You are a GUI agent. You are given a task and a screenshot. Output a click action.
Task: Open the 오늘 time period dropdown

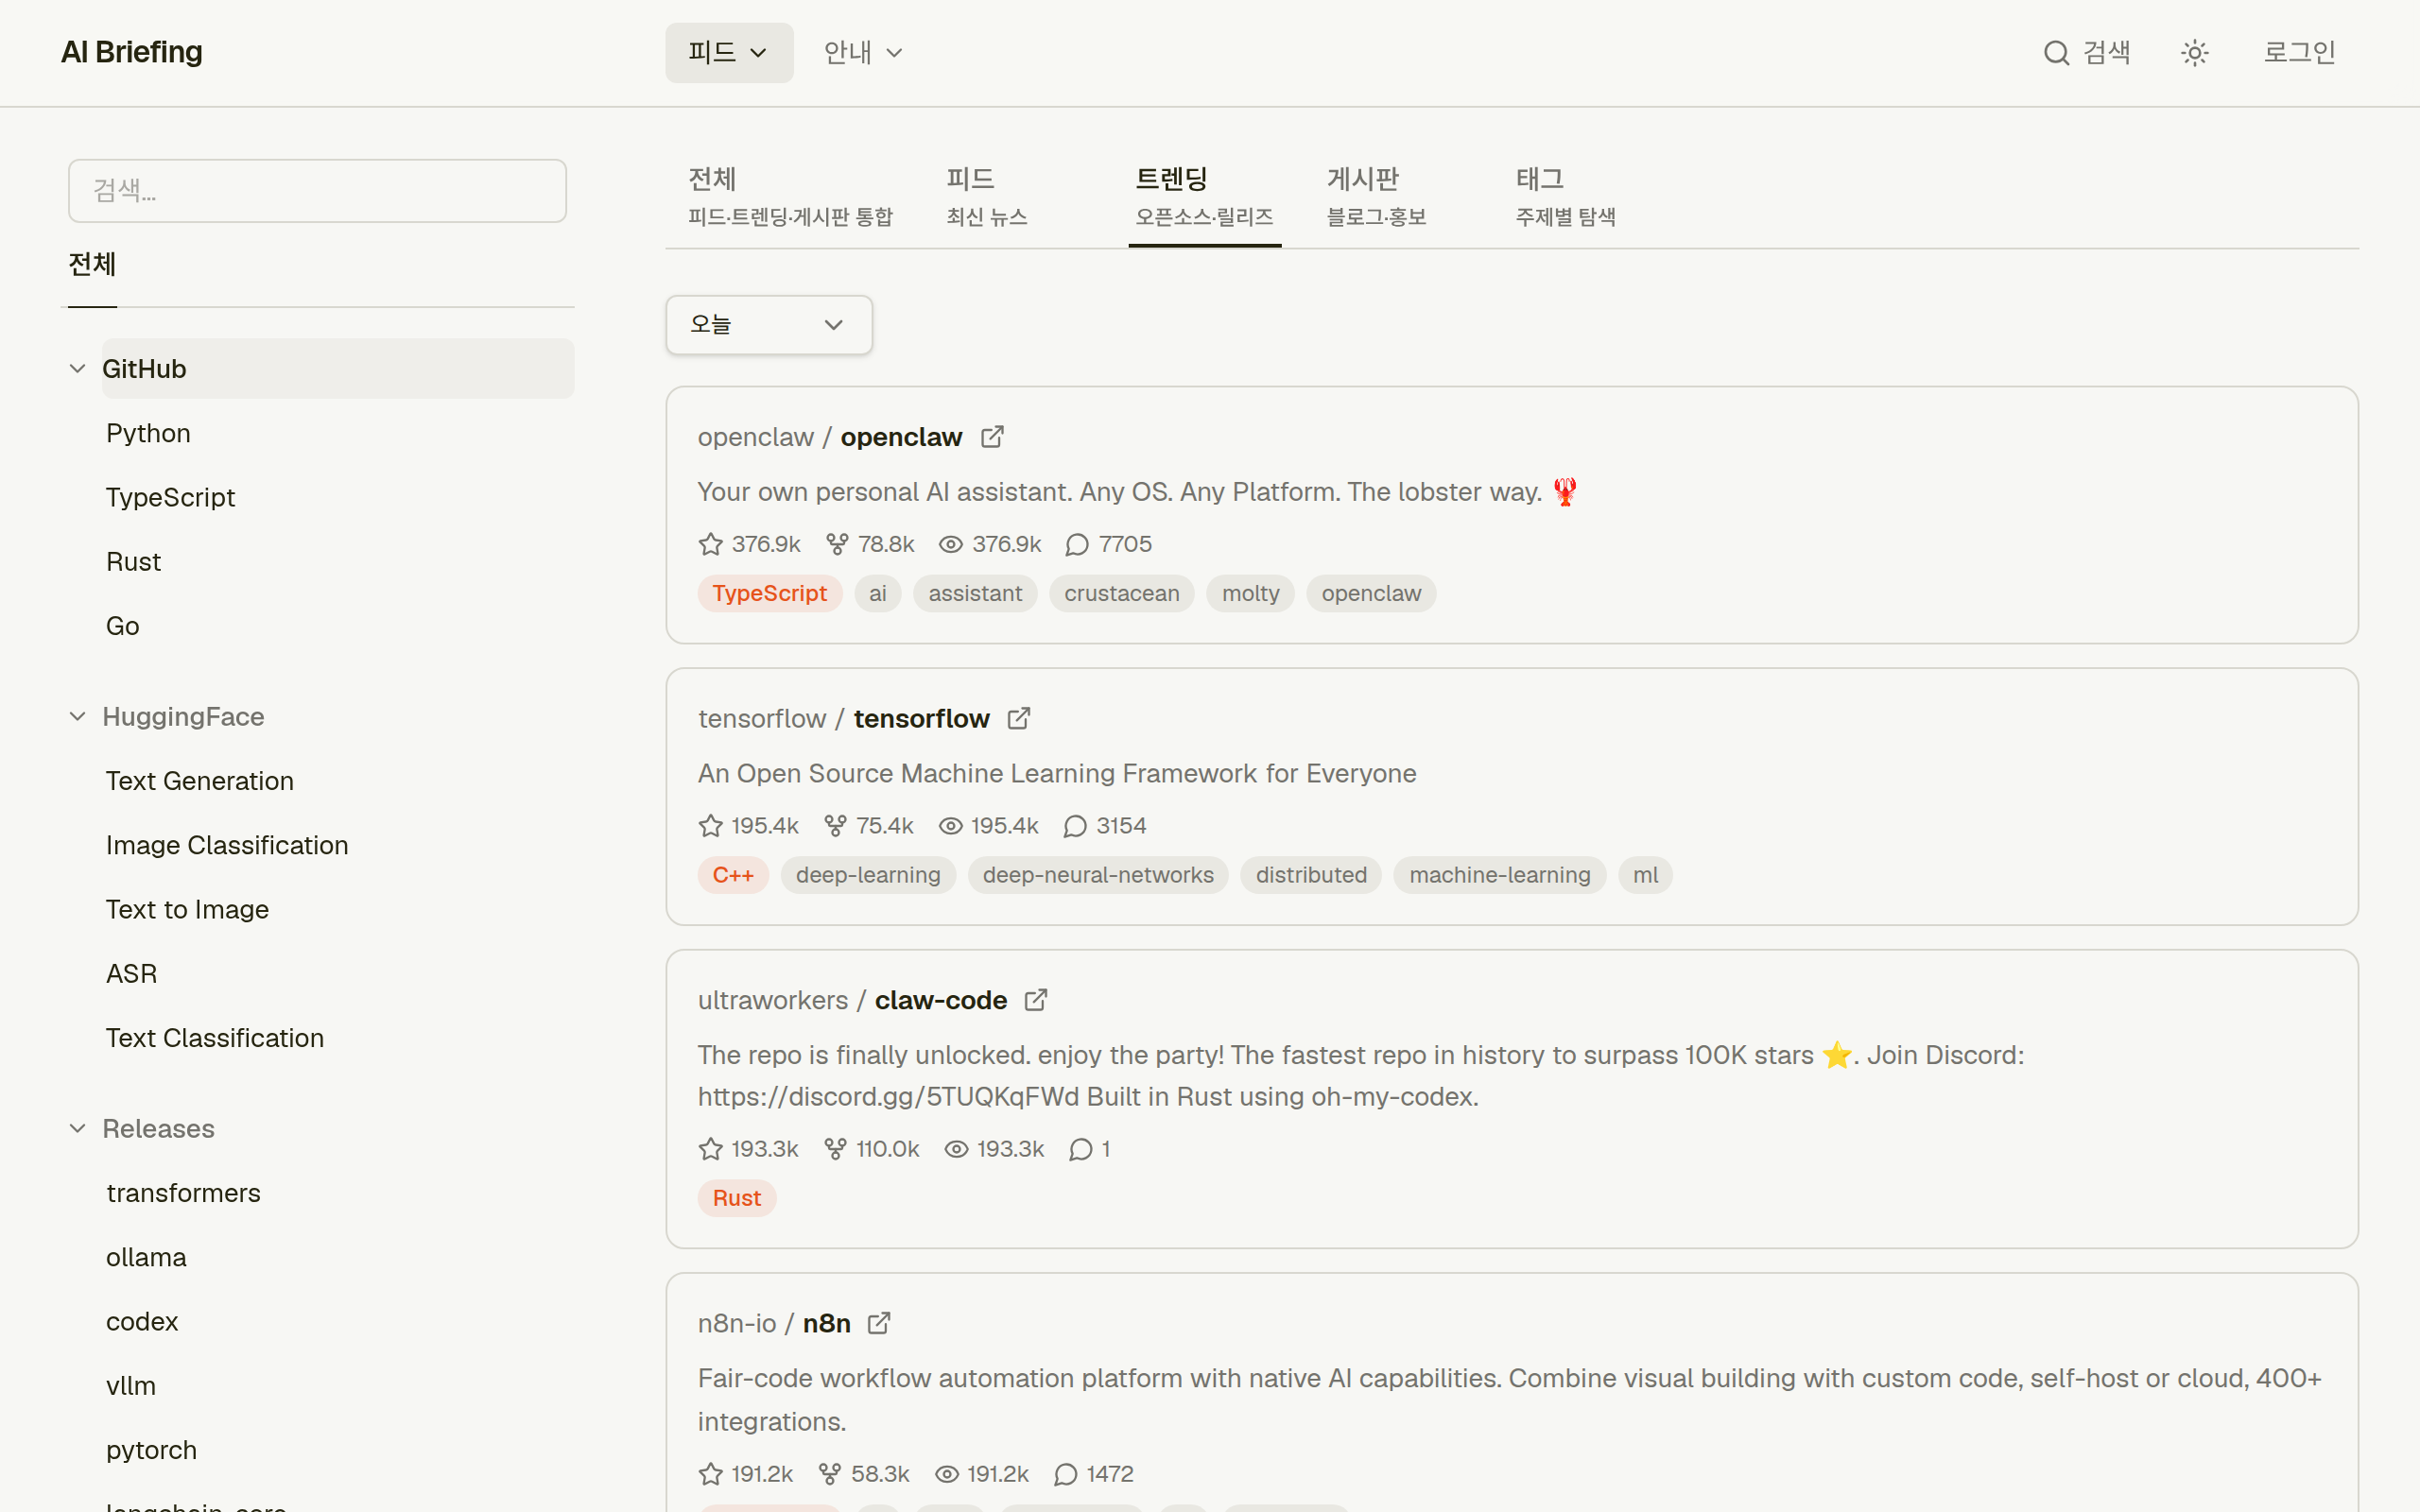769,324
